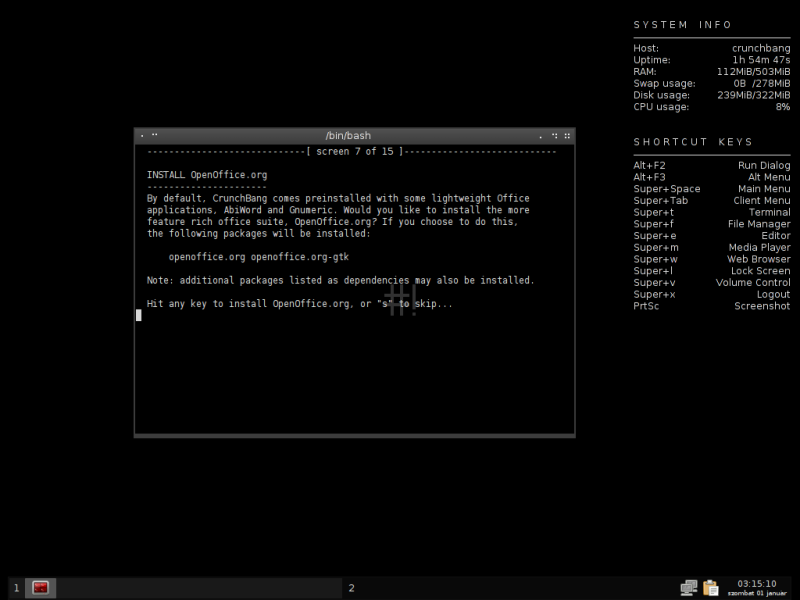Click the "Lock Screen" shortcut entry
The image size is (800, 600).
click(760, 271)
